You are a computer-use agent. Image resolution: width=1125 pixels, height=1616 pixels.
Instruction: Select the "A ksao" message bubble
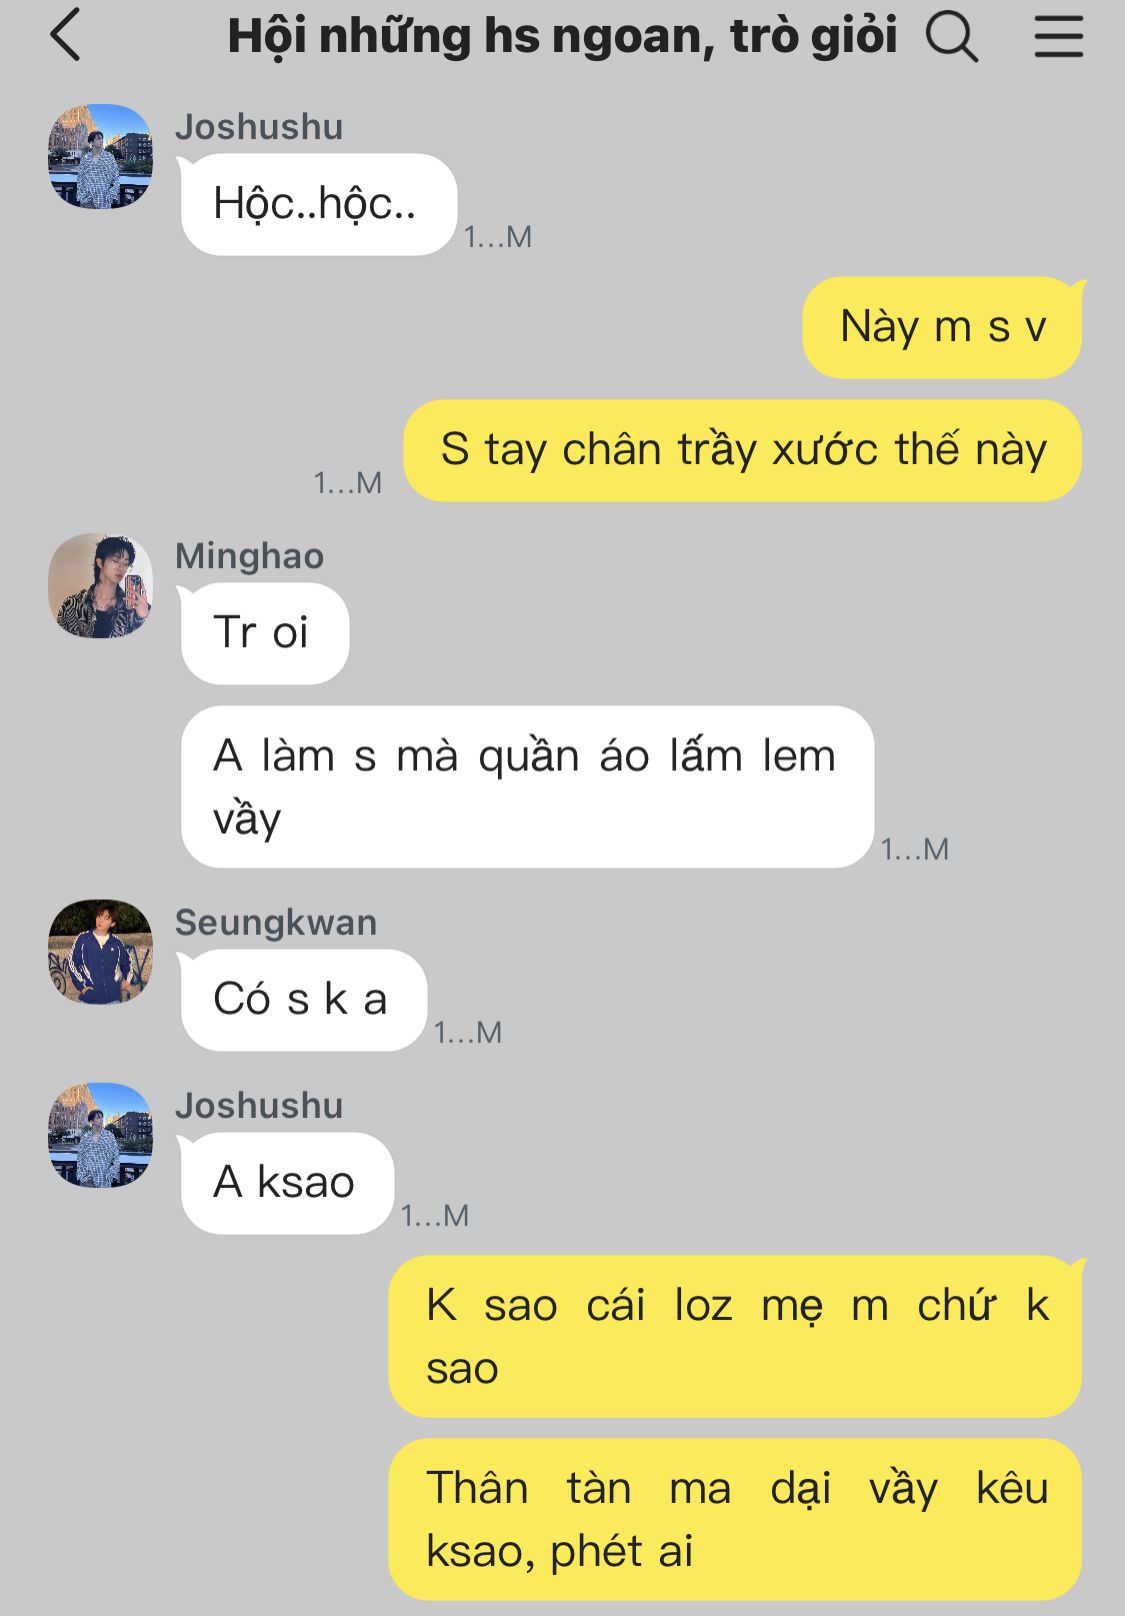tap(287, 1182)
